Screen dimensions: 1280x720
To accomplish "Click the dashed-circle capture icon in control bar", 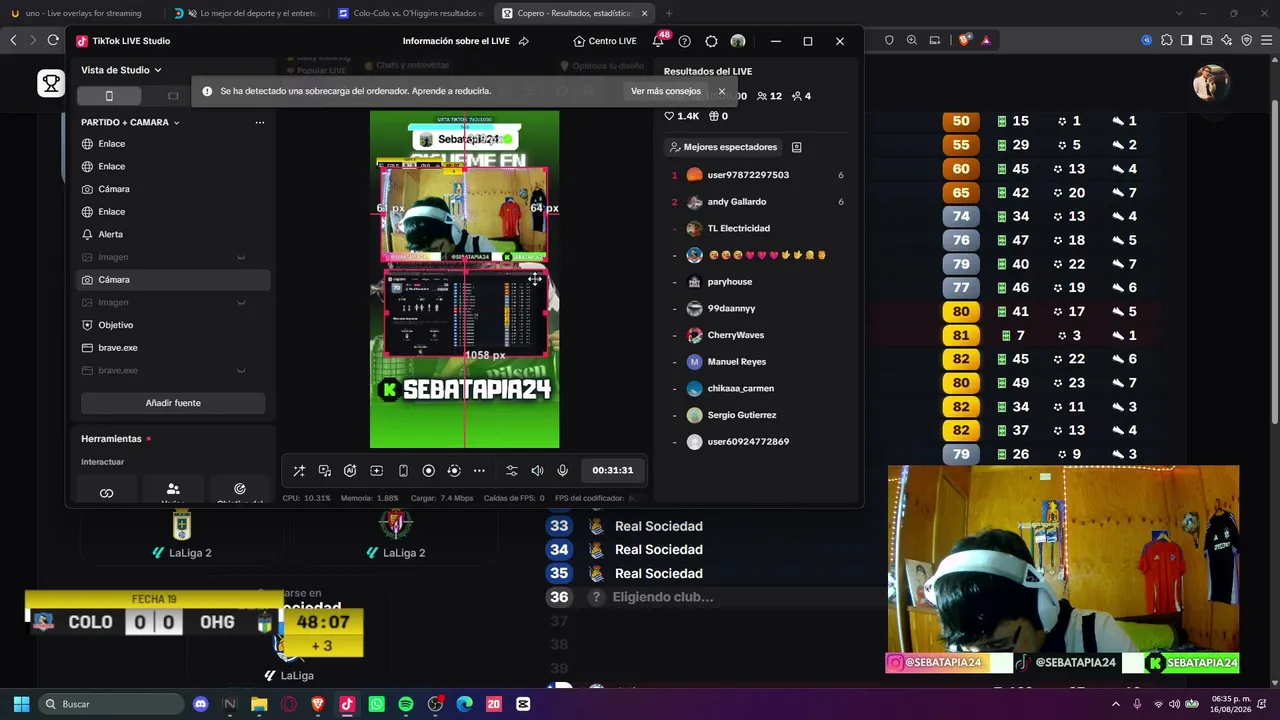I will 454,470.
